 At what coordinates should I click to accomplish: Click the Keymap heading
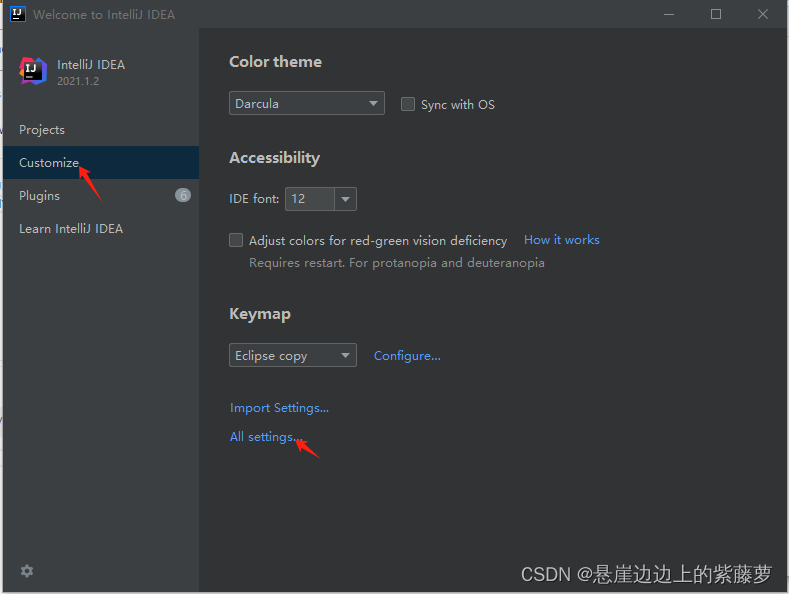tap(260, 314)
